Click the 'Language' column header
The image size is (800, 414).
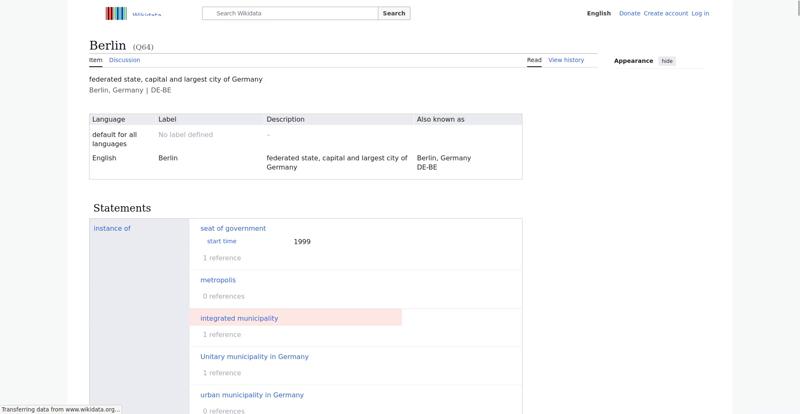(x=109, y=119)
